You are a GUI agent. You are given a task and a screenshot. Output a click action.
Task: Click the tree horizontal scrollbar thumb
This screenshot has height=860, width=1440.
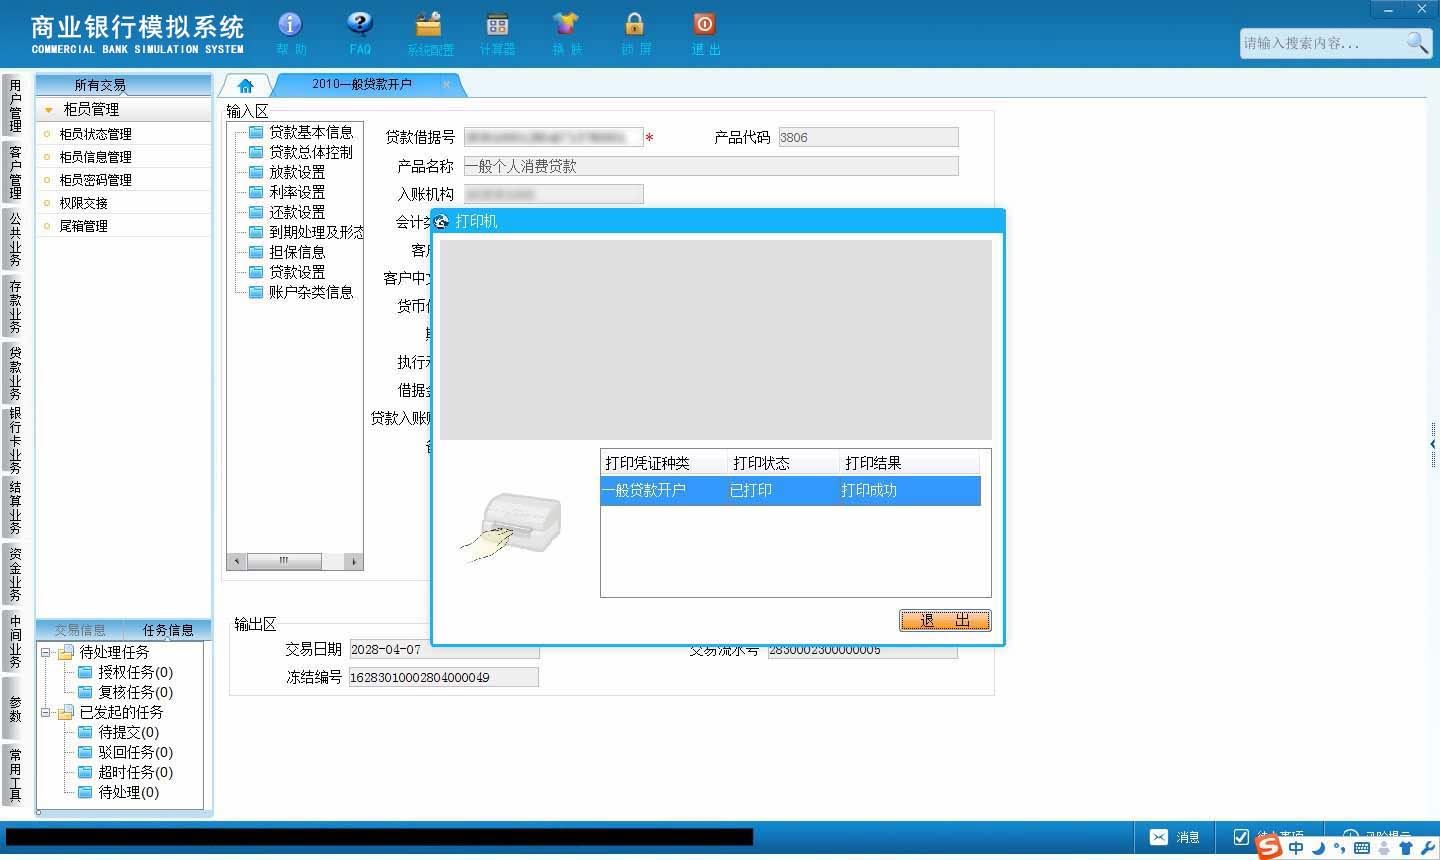coord(284,561)
